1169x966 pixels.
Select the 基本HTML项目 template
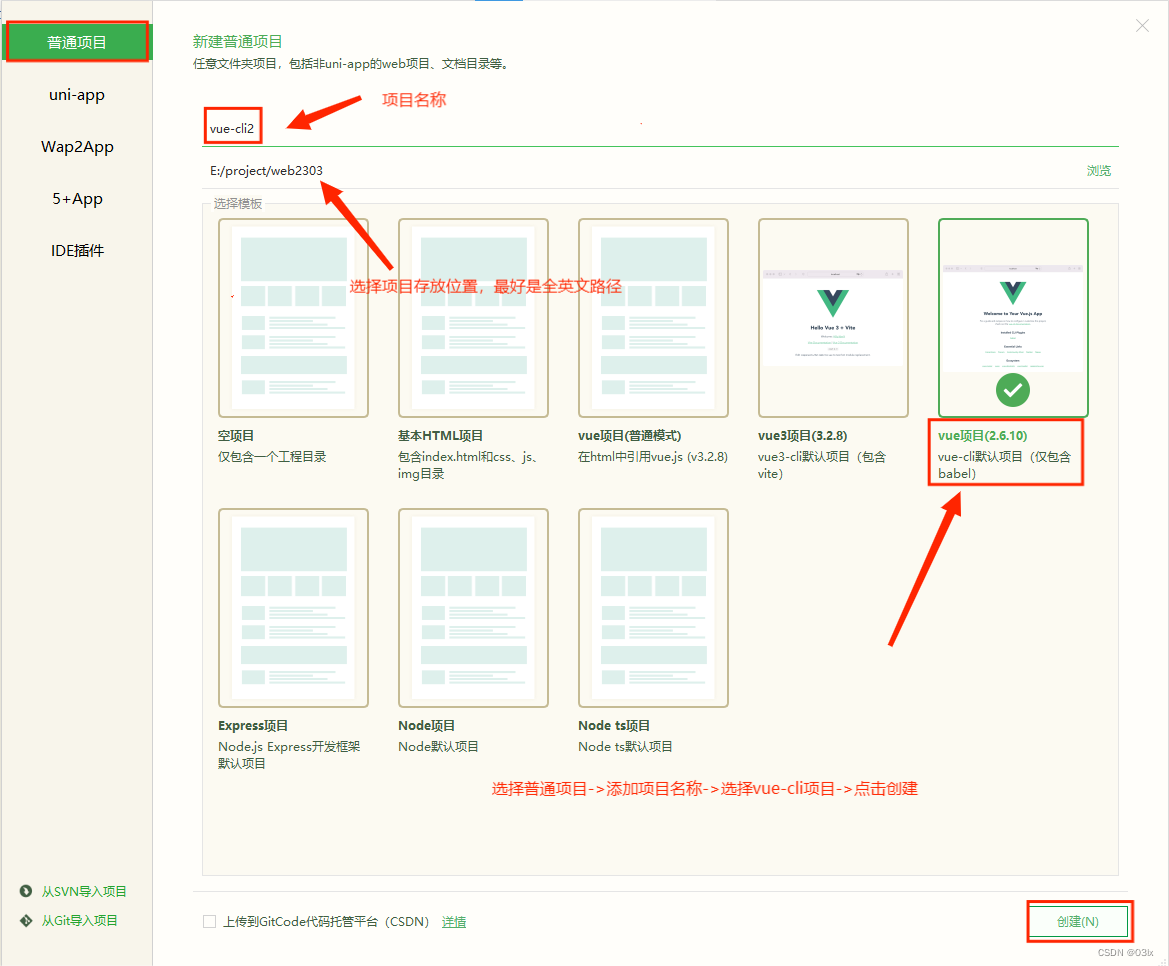click(473, 317)
